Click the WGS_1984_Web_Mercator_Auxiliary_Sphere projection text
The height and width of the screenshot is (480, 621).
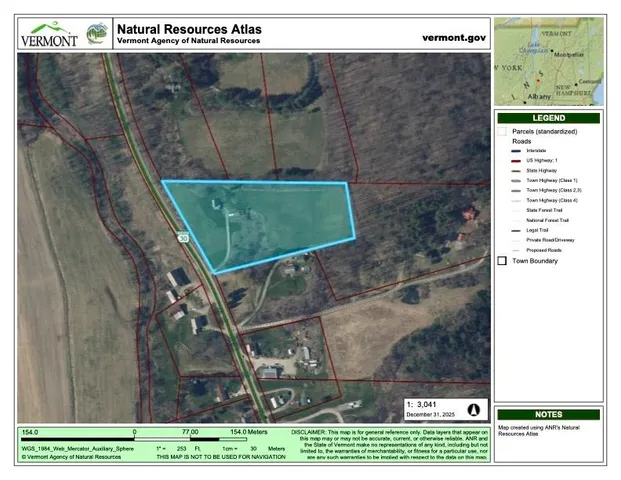78,449
